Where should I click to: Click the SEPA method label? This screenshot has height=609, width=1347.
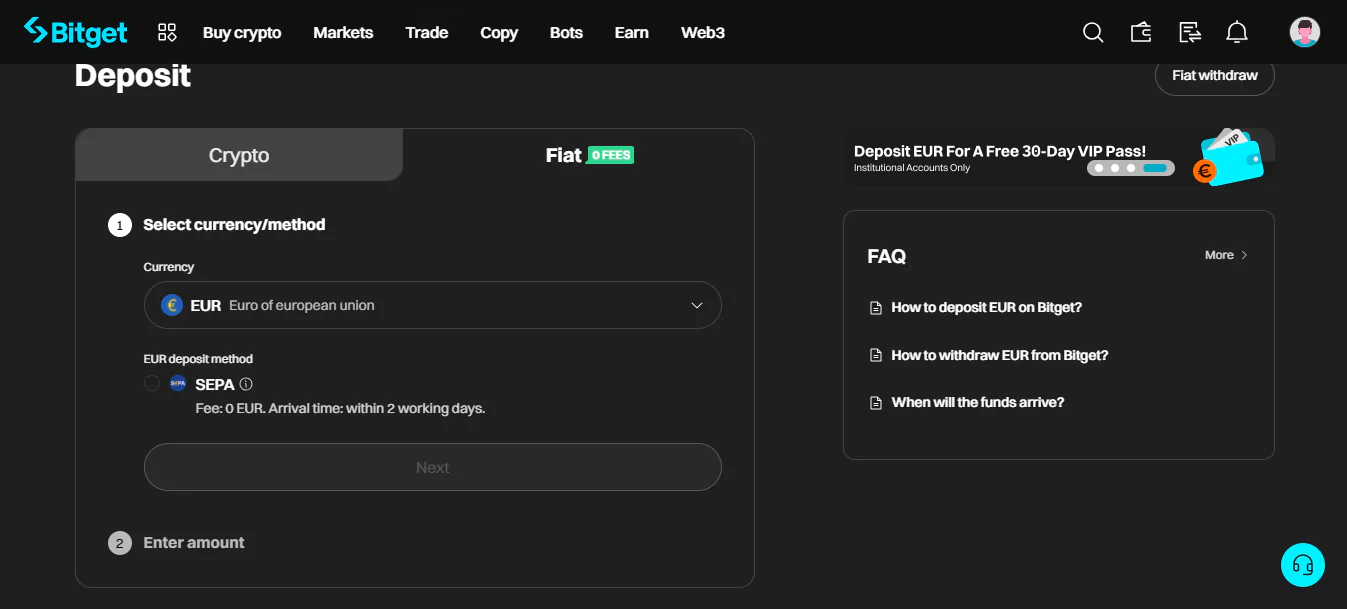[215, 384]
